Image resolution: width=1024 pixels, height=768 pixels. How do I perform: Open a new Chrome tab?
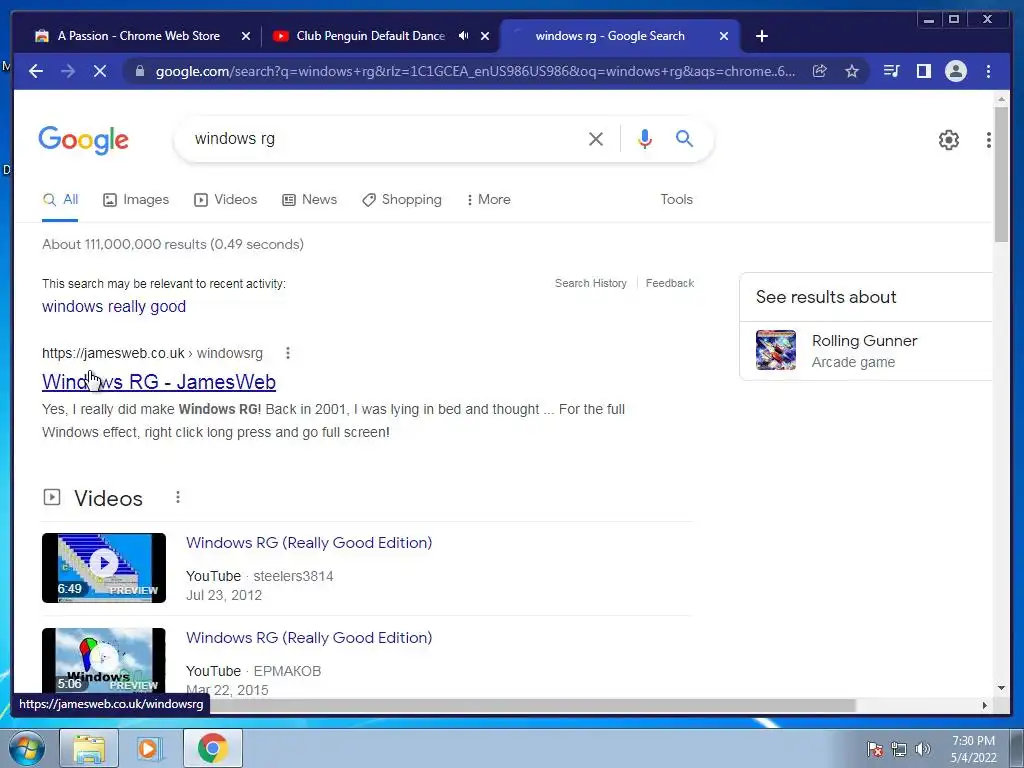761,36
